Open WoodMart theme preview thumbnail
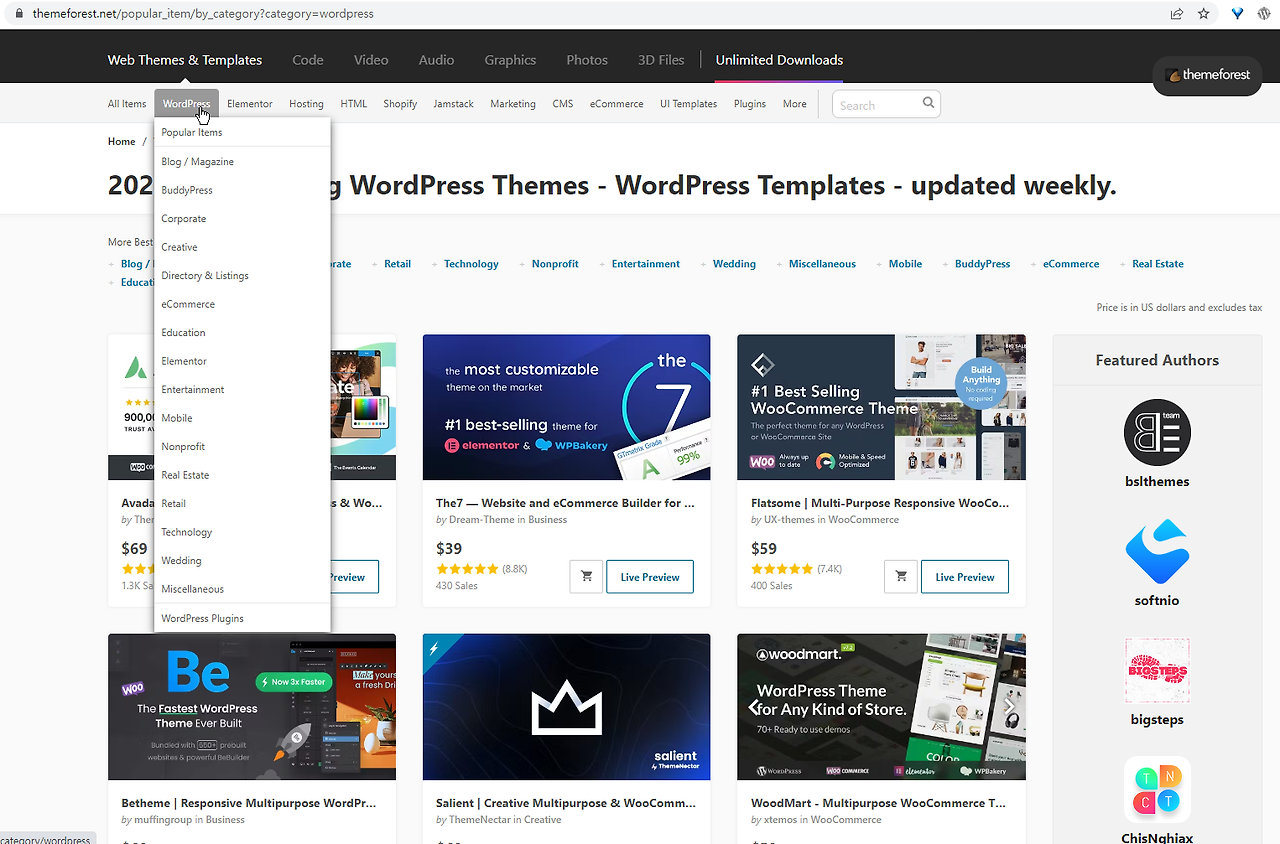Screen dimensions: 1280x844 pos(881,707)
